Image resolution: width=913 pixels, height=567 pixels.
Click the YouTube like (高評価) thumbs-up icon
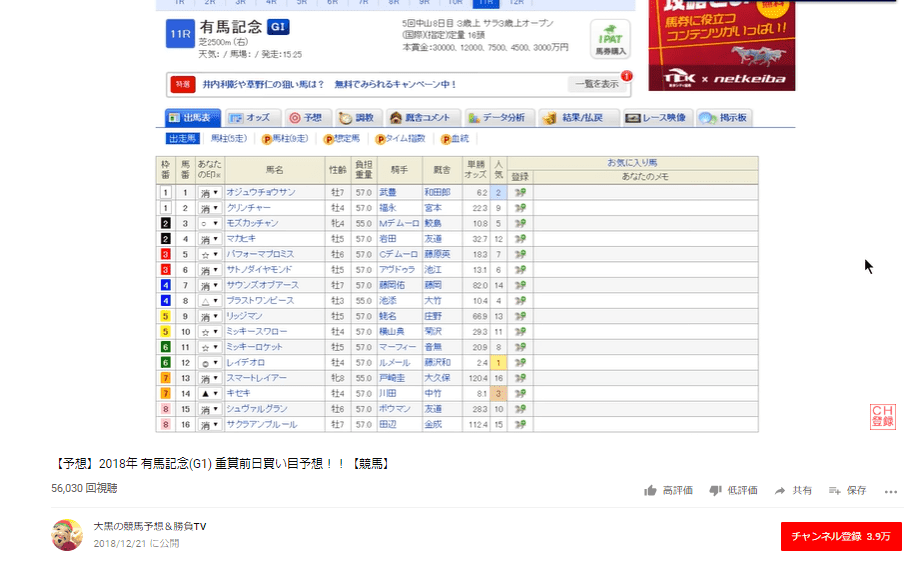[x=651, y=491]
